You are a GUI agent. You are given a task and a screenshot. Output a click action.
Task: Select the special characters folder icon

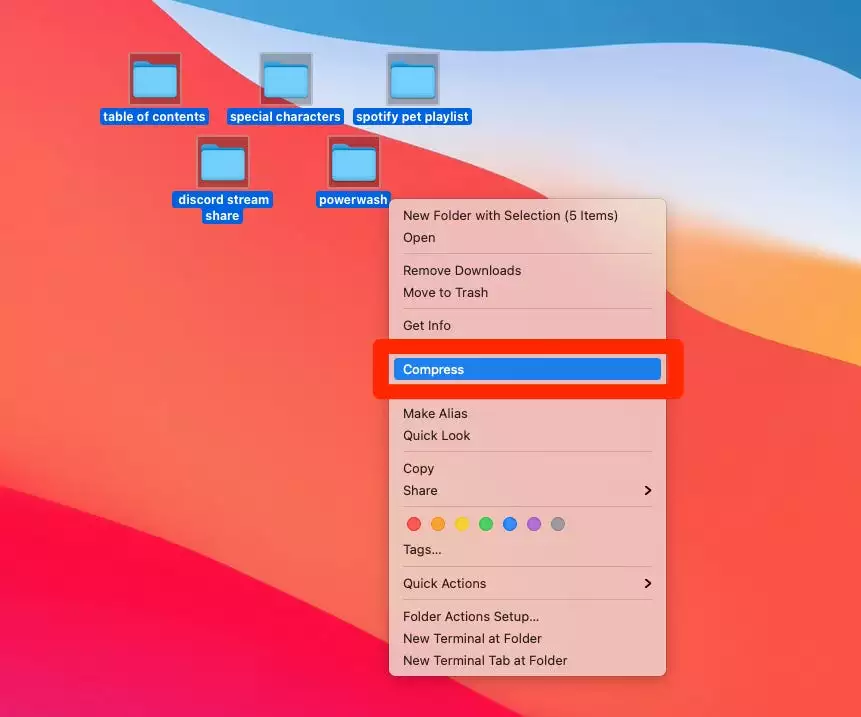286,79
